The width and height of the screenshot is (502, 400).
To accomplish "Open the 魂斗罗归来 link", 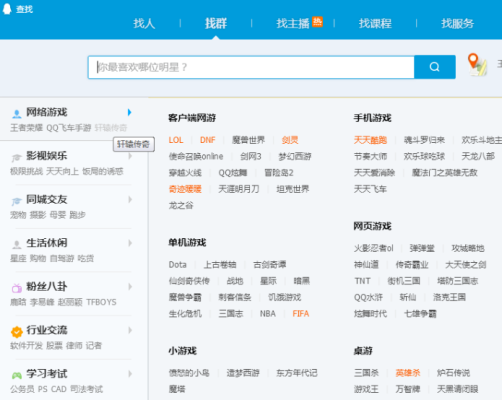I will [424, 140].
